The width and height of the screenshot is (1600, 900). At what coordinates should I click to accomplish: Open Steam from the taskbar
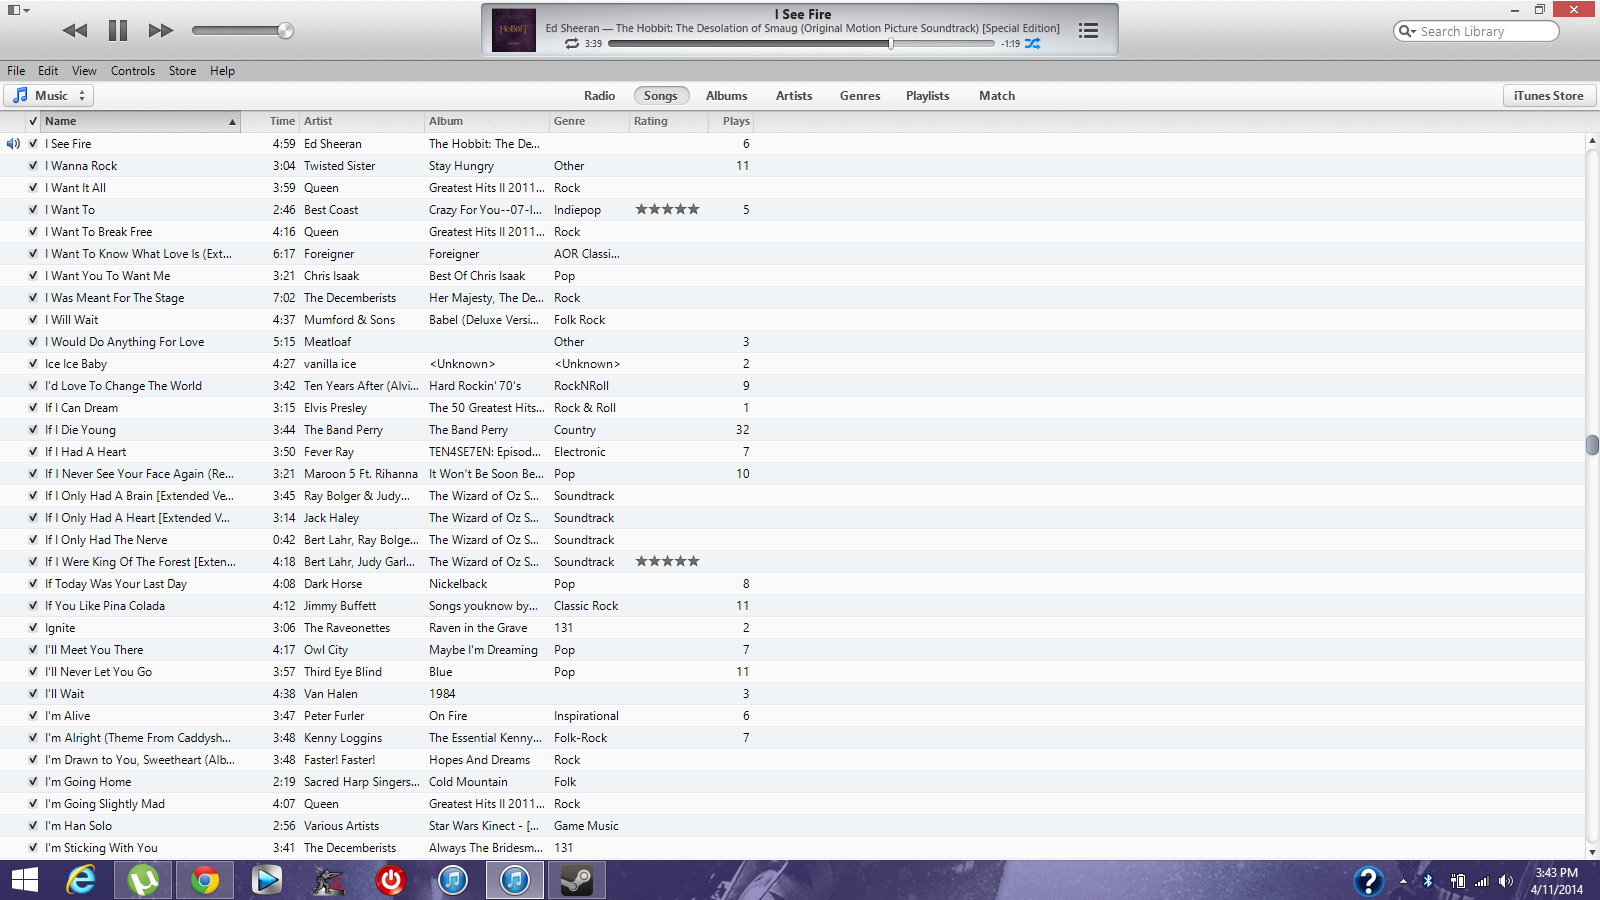(576, 880)
